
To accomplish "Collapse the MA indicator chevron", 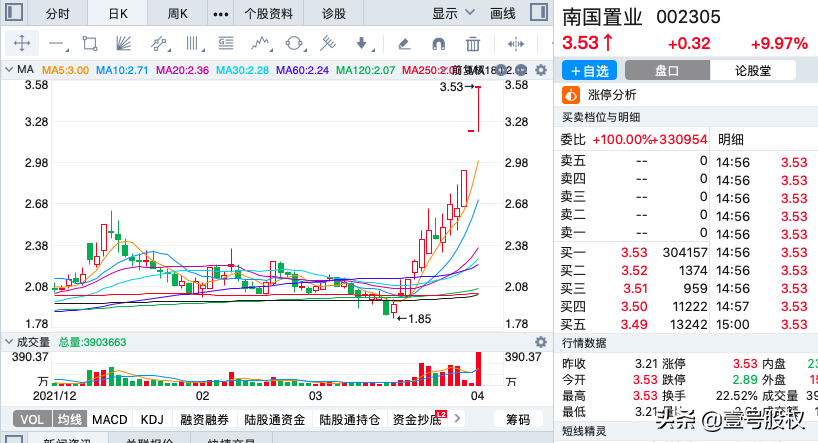I will [x=8, y=69].
